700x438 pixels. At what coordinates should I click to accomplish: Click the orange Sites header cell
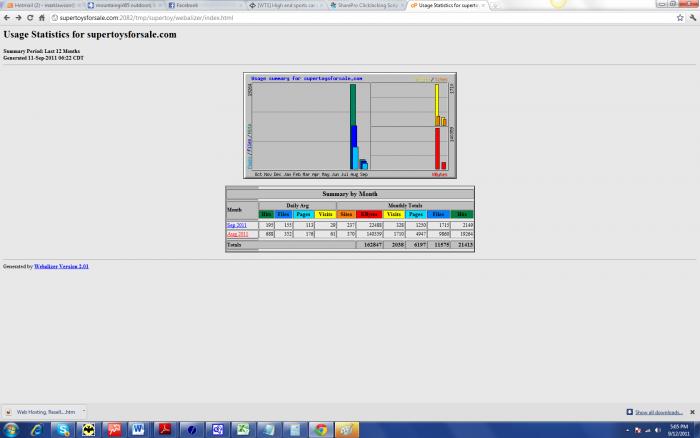coord(346,215)
